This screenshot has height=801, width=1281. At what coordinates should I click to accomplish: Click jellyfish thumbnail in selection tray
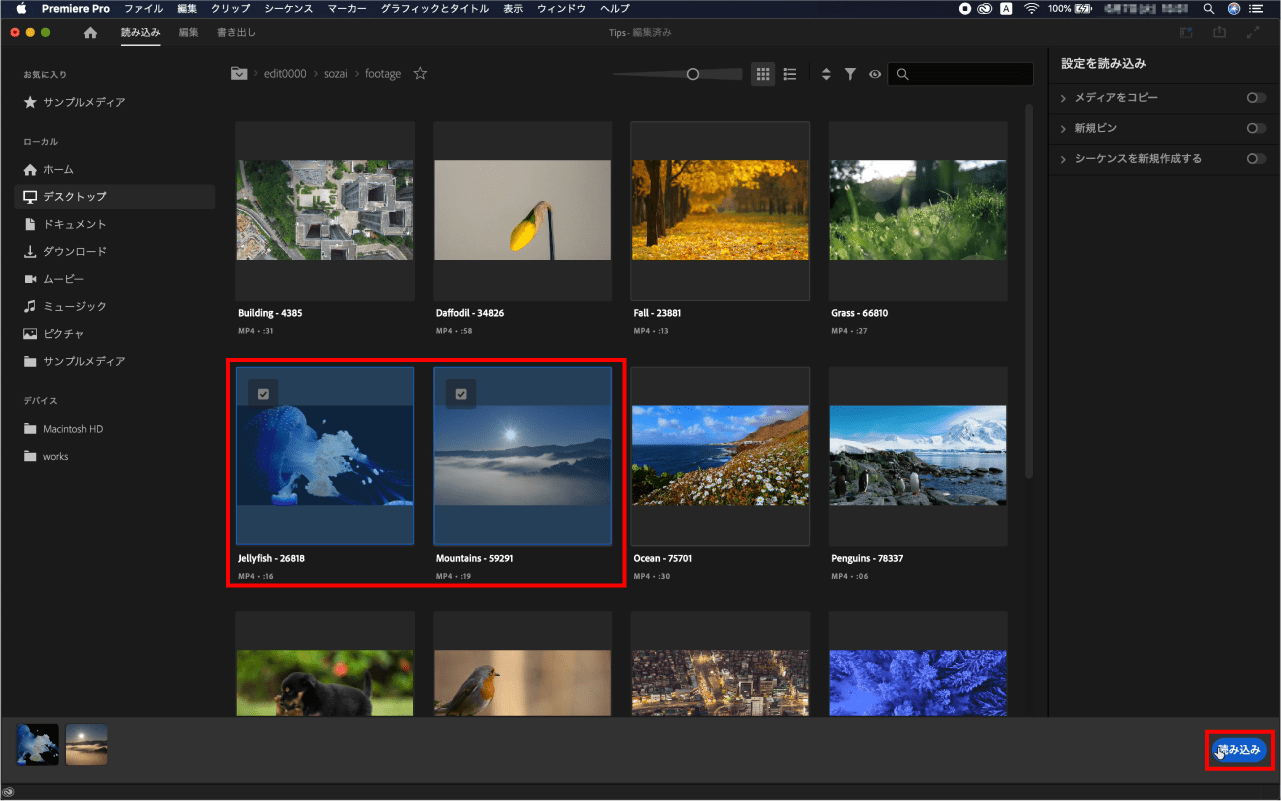coord(38,745)
